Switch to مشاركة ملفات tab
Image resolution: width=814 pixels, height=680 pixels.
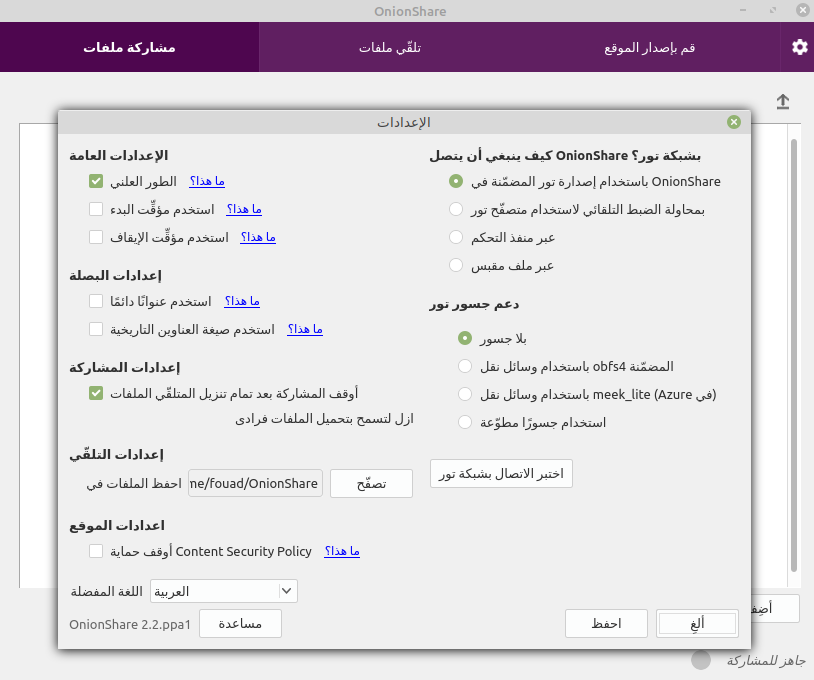129,47
